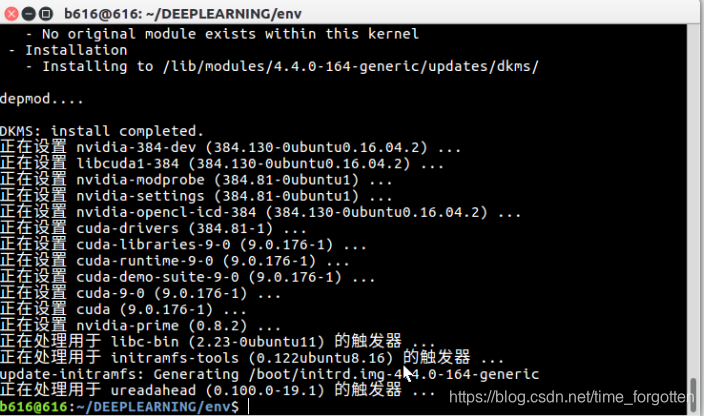This screenshot has width=704, height=416.
Task: Click the cuda-drivers (384.81-1) line
Action: (153, 228)
